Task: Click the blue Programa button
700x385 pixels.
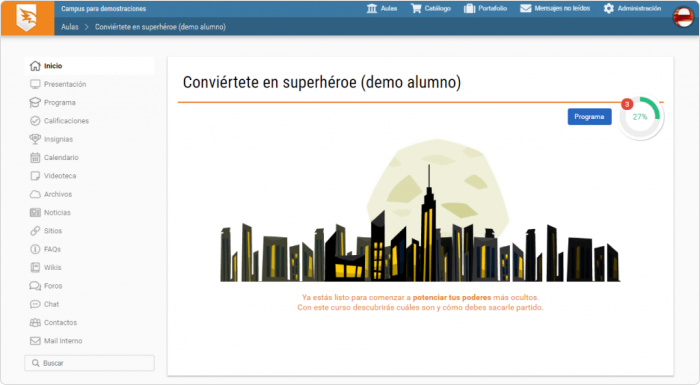Action: (x=589, y=117)
